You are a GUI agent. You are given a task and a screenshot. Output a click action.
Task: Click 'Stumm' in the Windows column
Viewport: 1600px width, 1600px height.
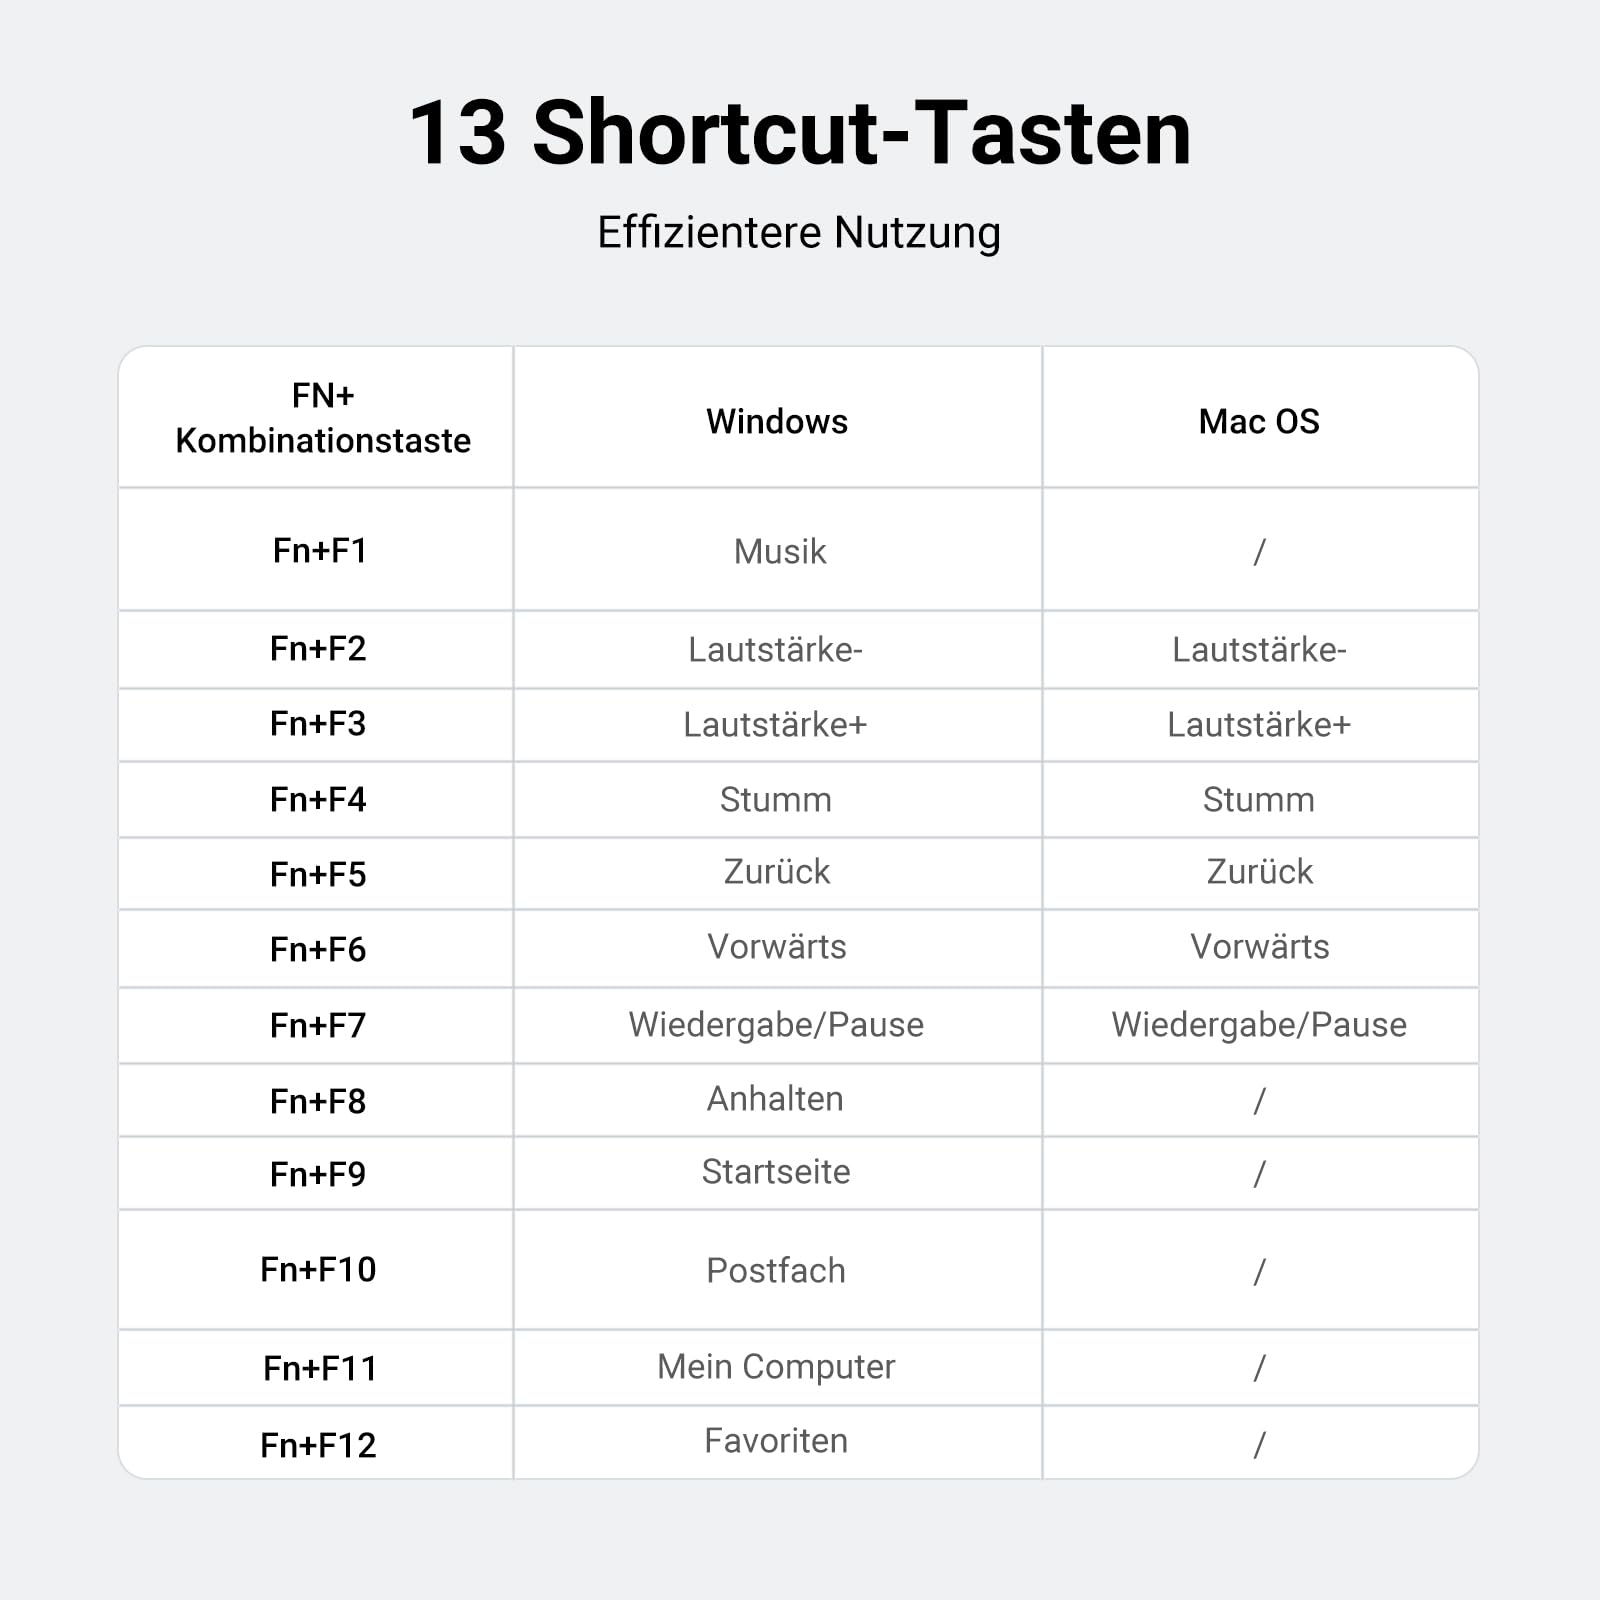point(776,799)
